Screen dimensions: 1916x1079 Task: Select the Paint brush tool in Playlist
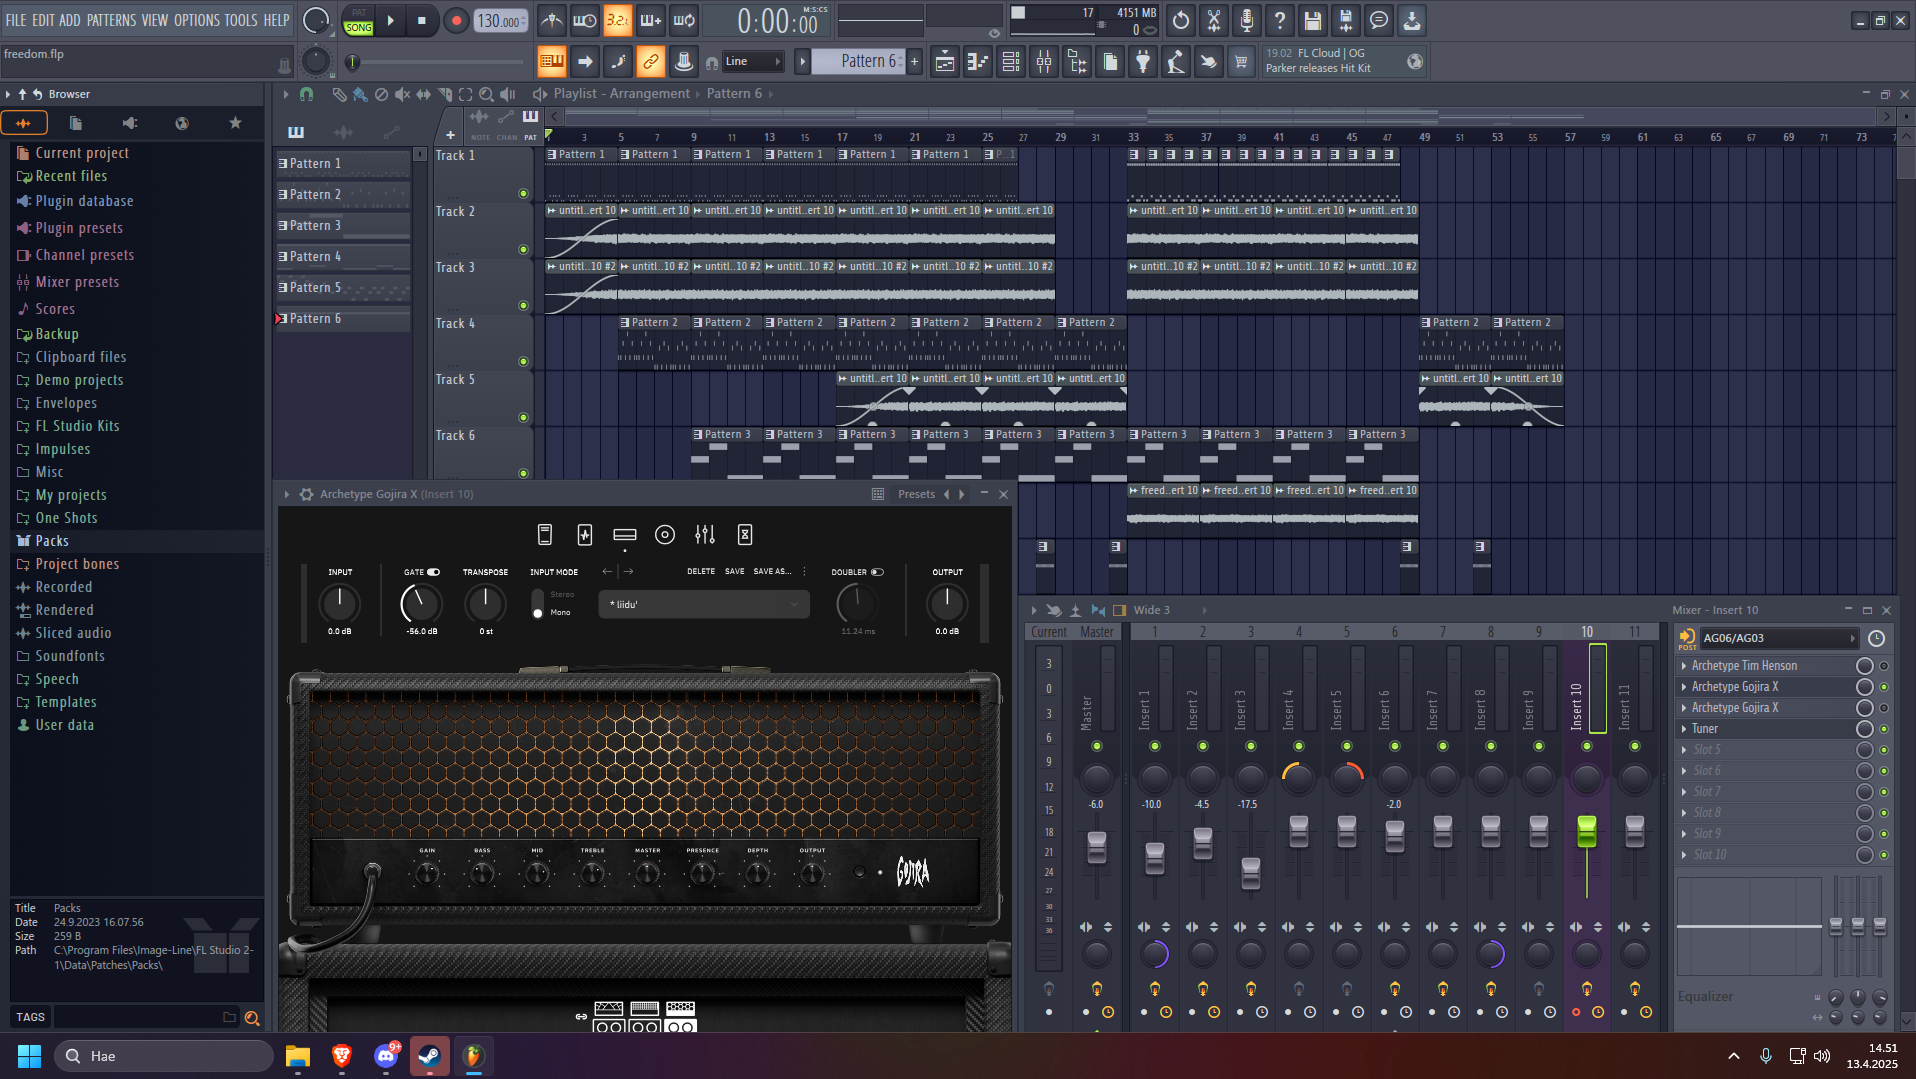(360, 94)
